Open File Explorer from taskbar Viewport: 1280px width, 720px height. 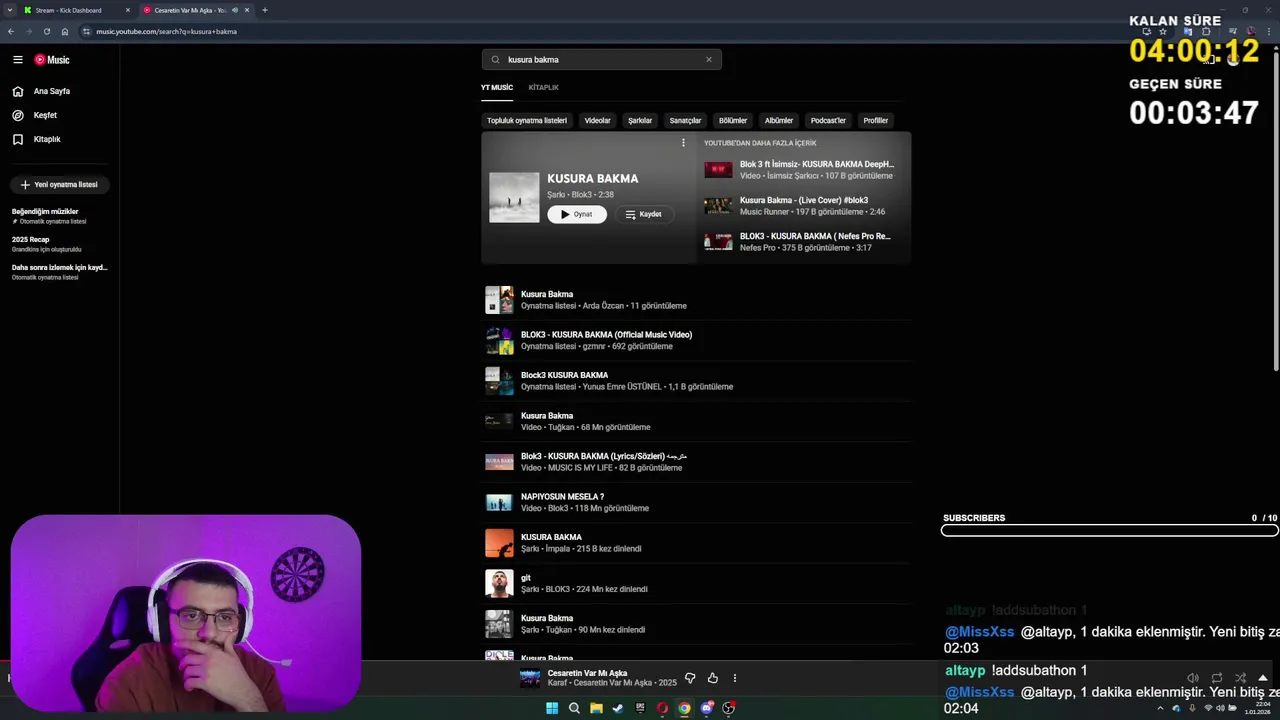click(596, 708)
